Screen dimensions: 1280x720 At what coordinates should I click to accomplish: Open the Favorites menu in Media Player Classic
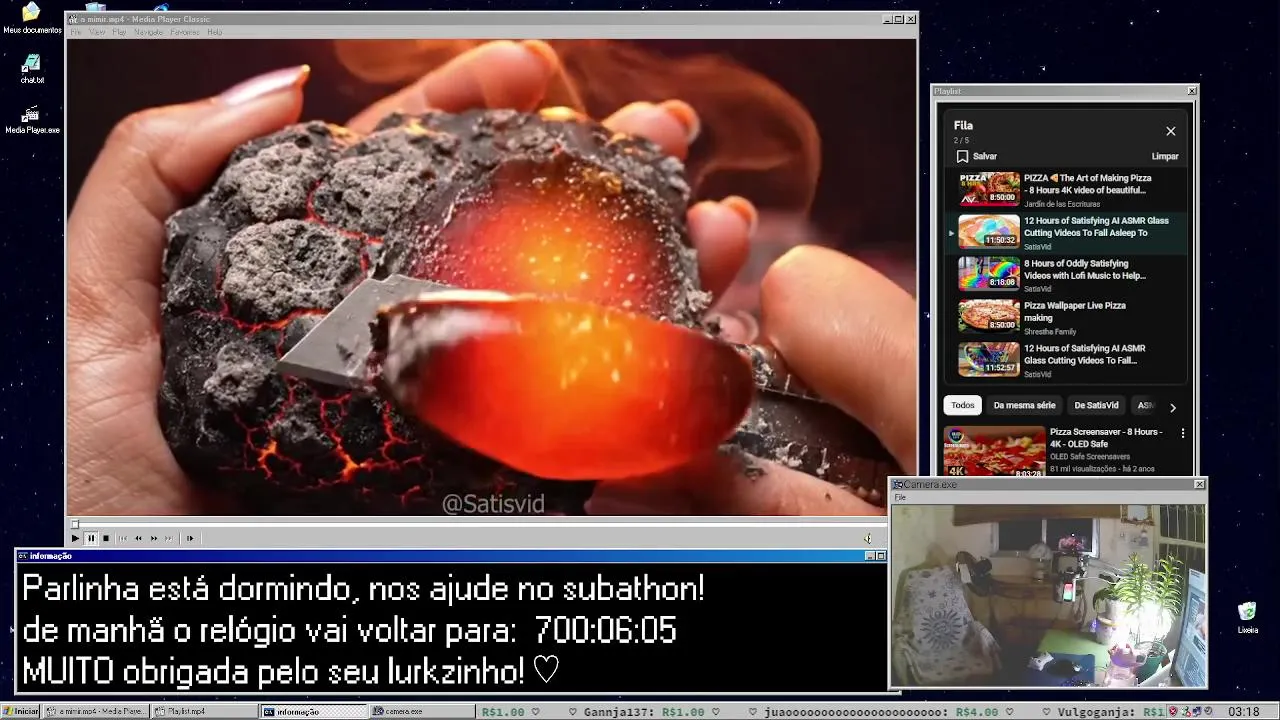click(185, 32)
